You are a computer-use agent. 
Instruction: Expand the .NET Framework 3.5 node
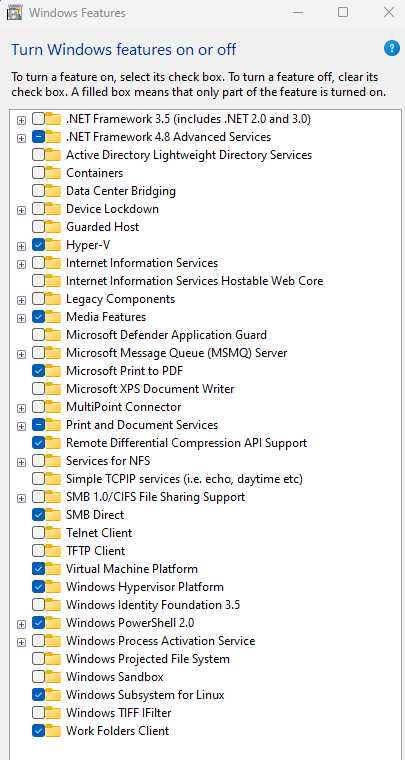coord(21,120)
